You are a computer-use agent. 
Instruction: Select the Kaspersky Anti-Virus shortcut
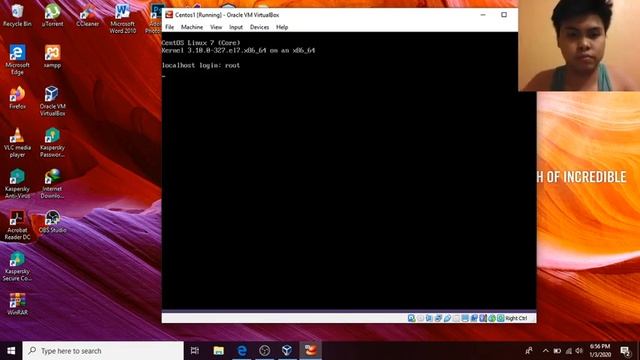point(17,184)
